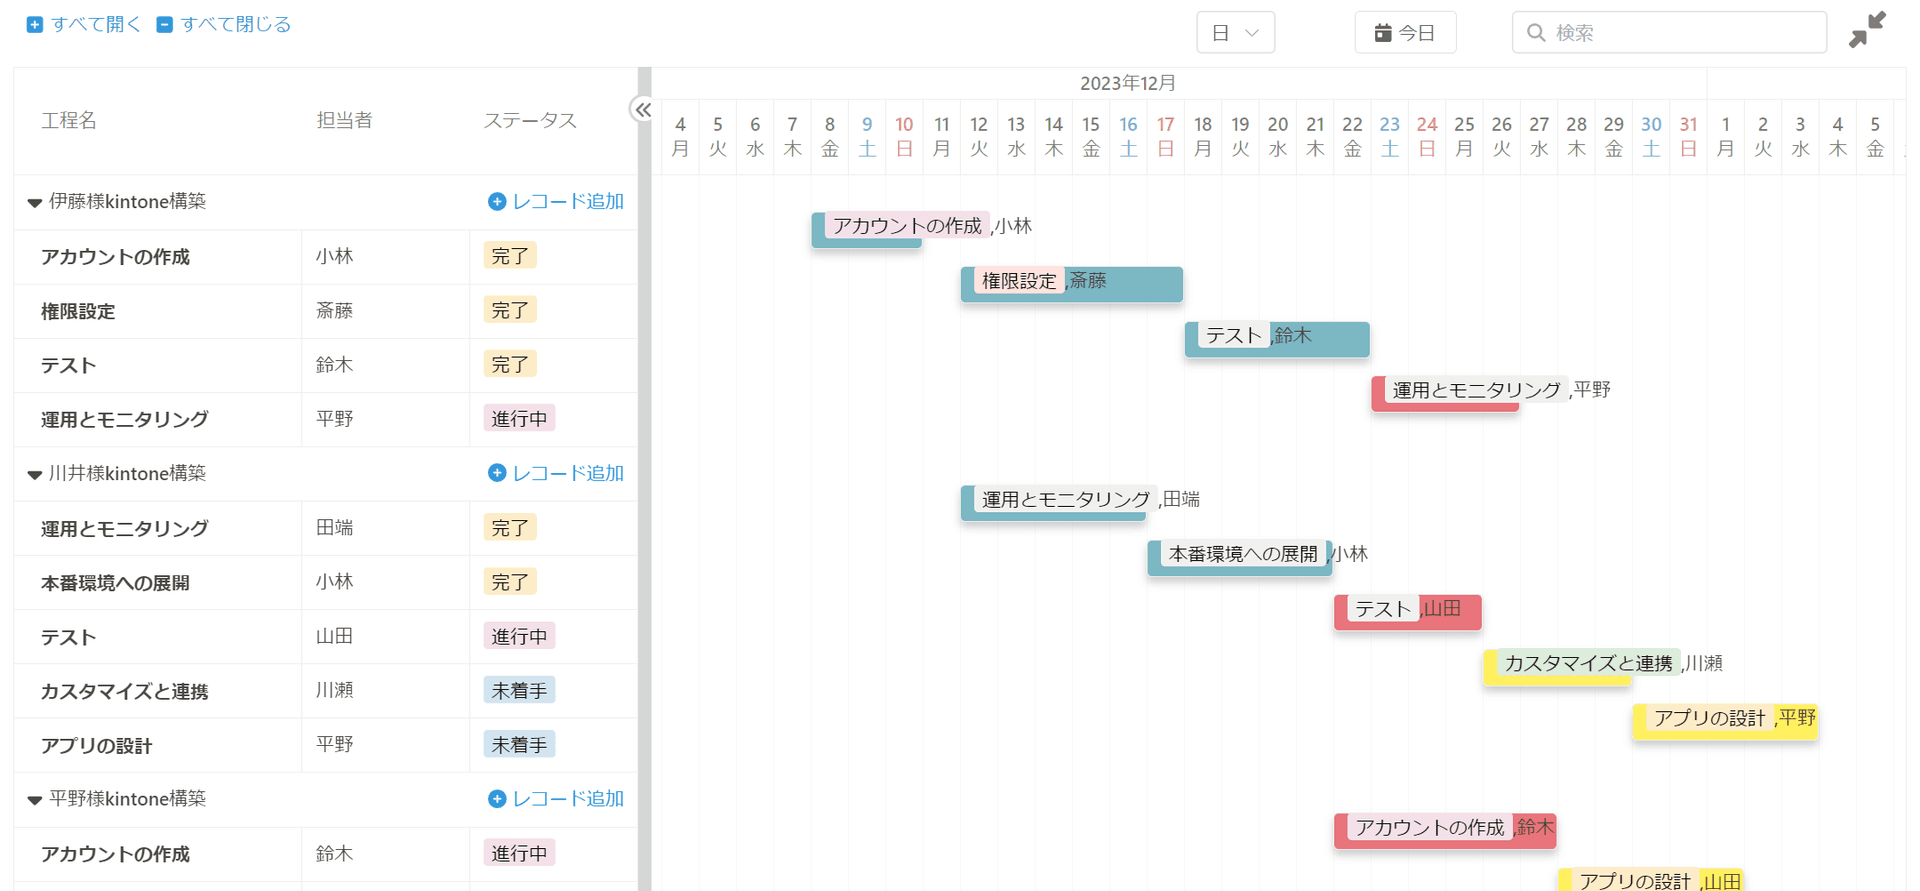
Task: Click the テスト 鈴木 Gantt bar
Action: [1277, 339]
